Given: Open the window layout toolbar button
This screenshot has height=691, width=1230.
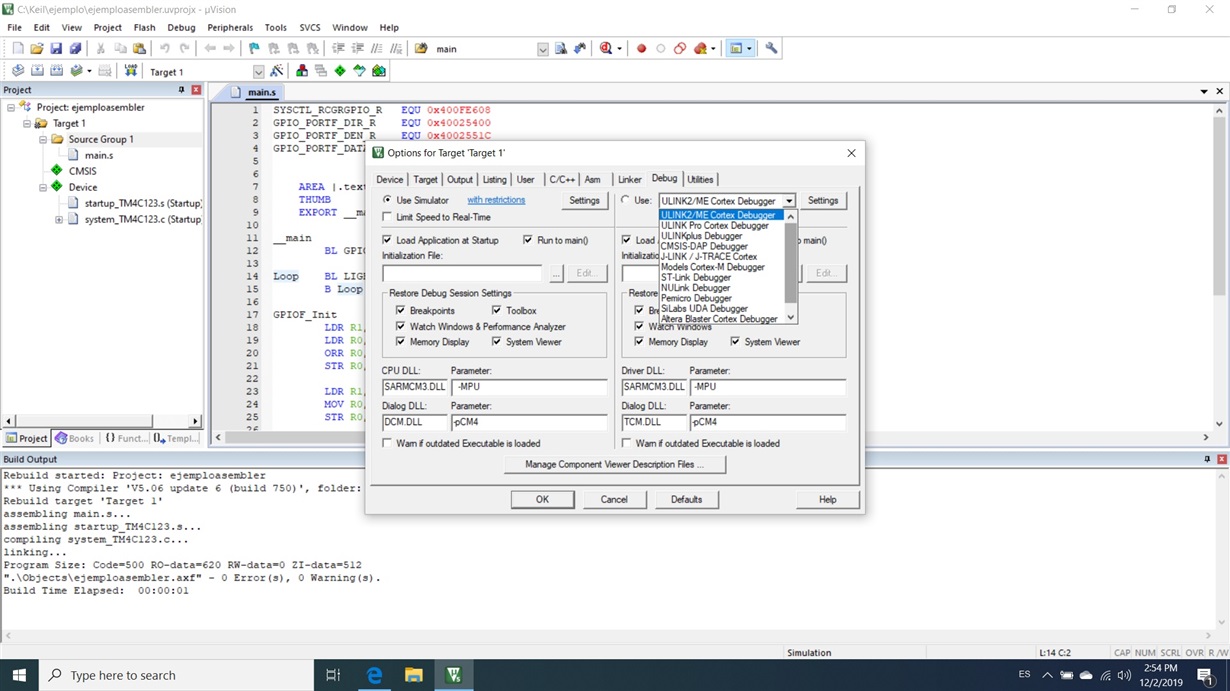Looking at the screenshot, I should [736, 48].
